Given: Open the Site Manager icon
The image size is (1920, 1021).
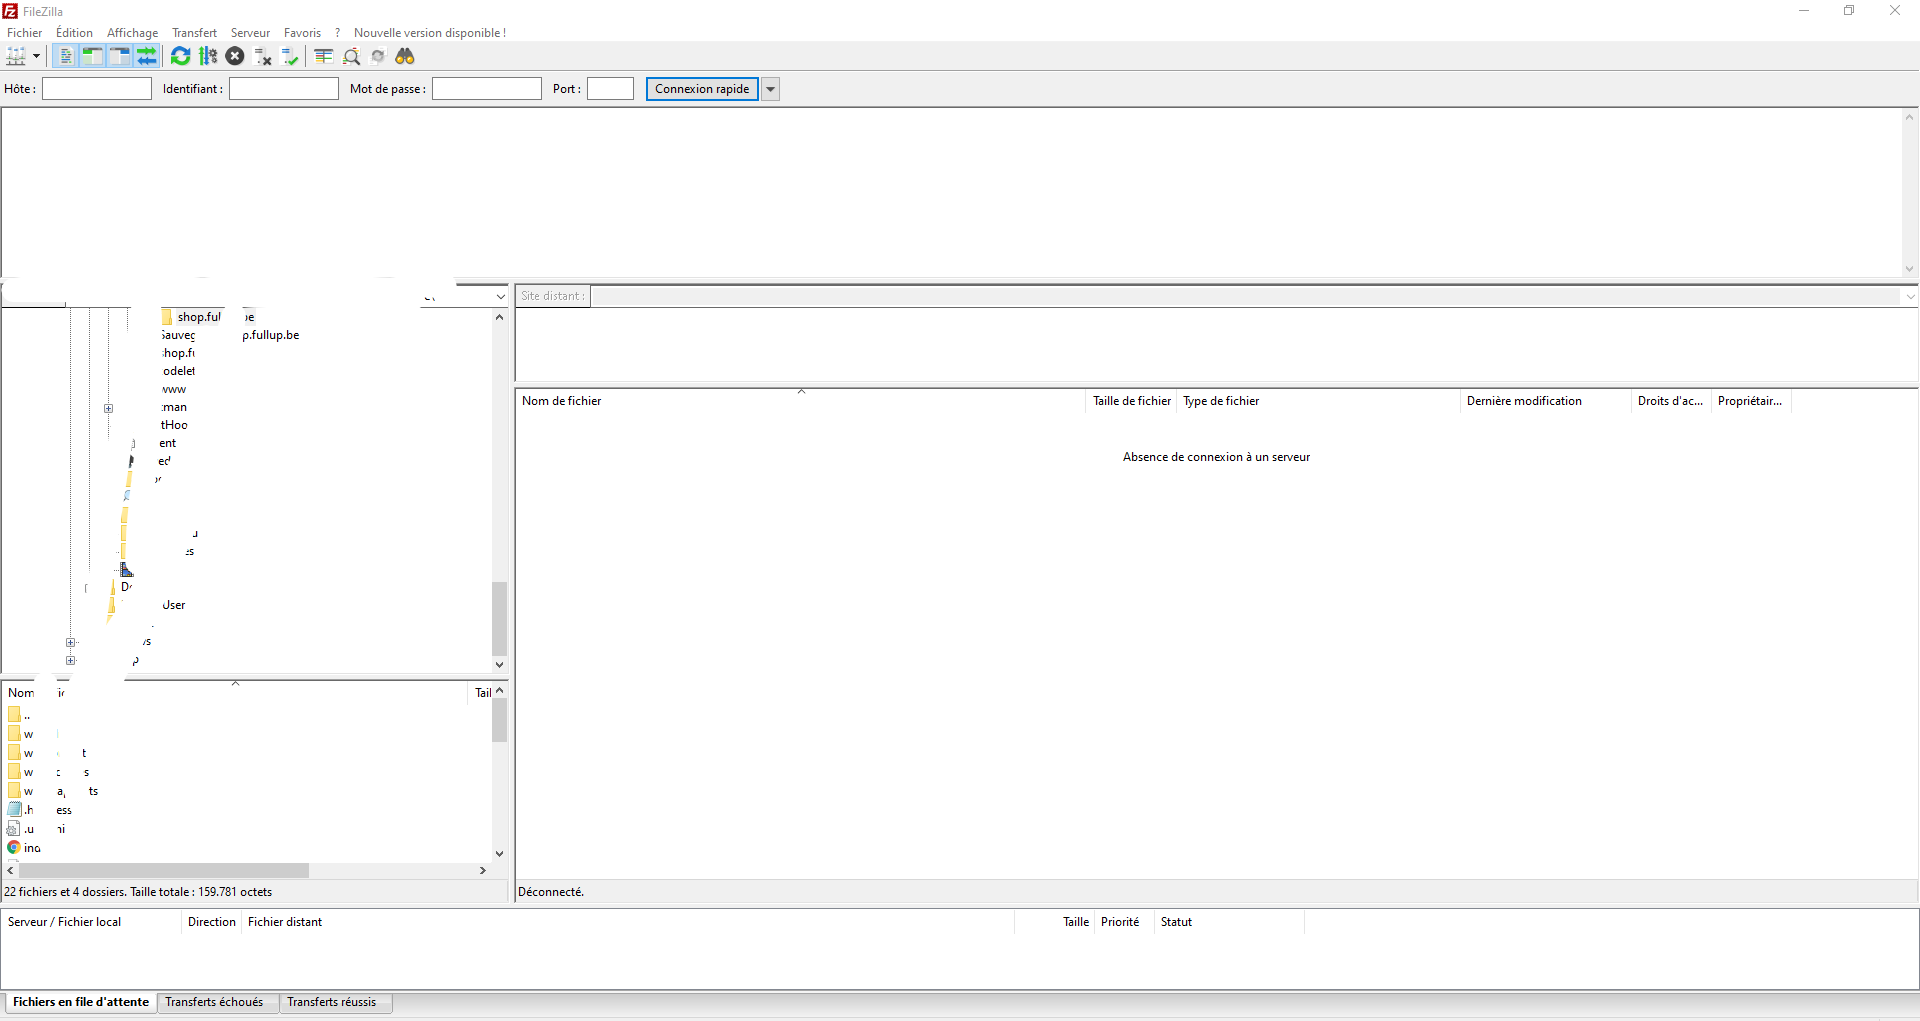Looking at the screenshot, I should point(16,56).
